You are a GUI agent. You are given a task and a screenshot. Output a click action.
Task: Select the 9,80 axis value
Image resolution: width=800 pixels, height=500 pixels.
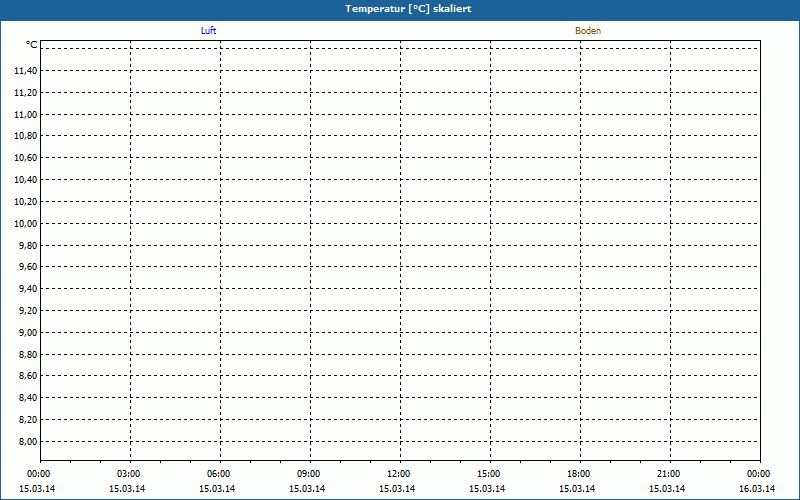28,246
